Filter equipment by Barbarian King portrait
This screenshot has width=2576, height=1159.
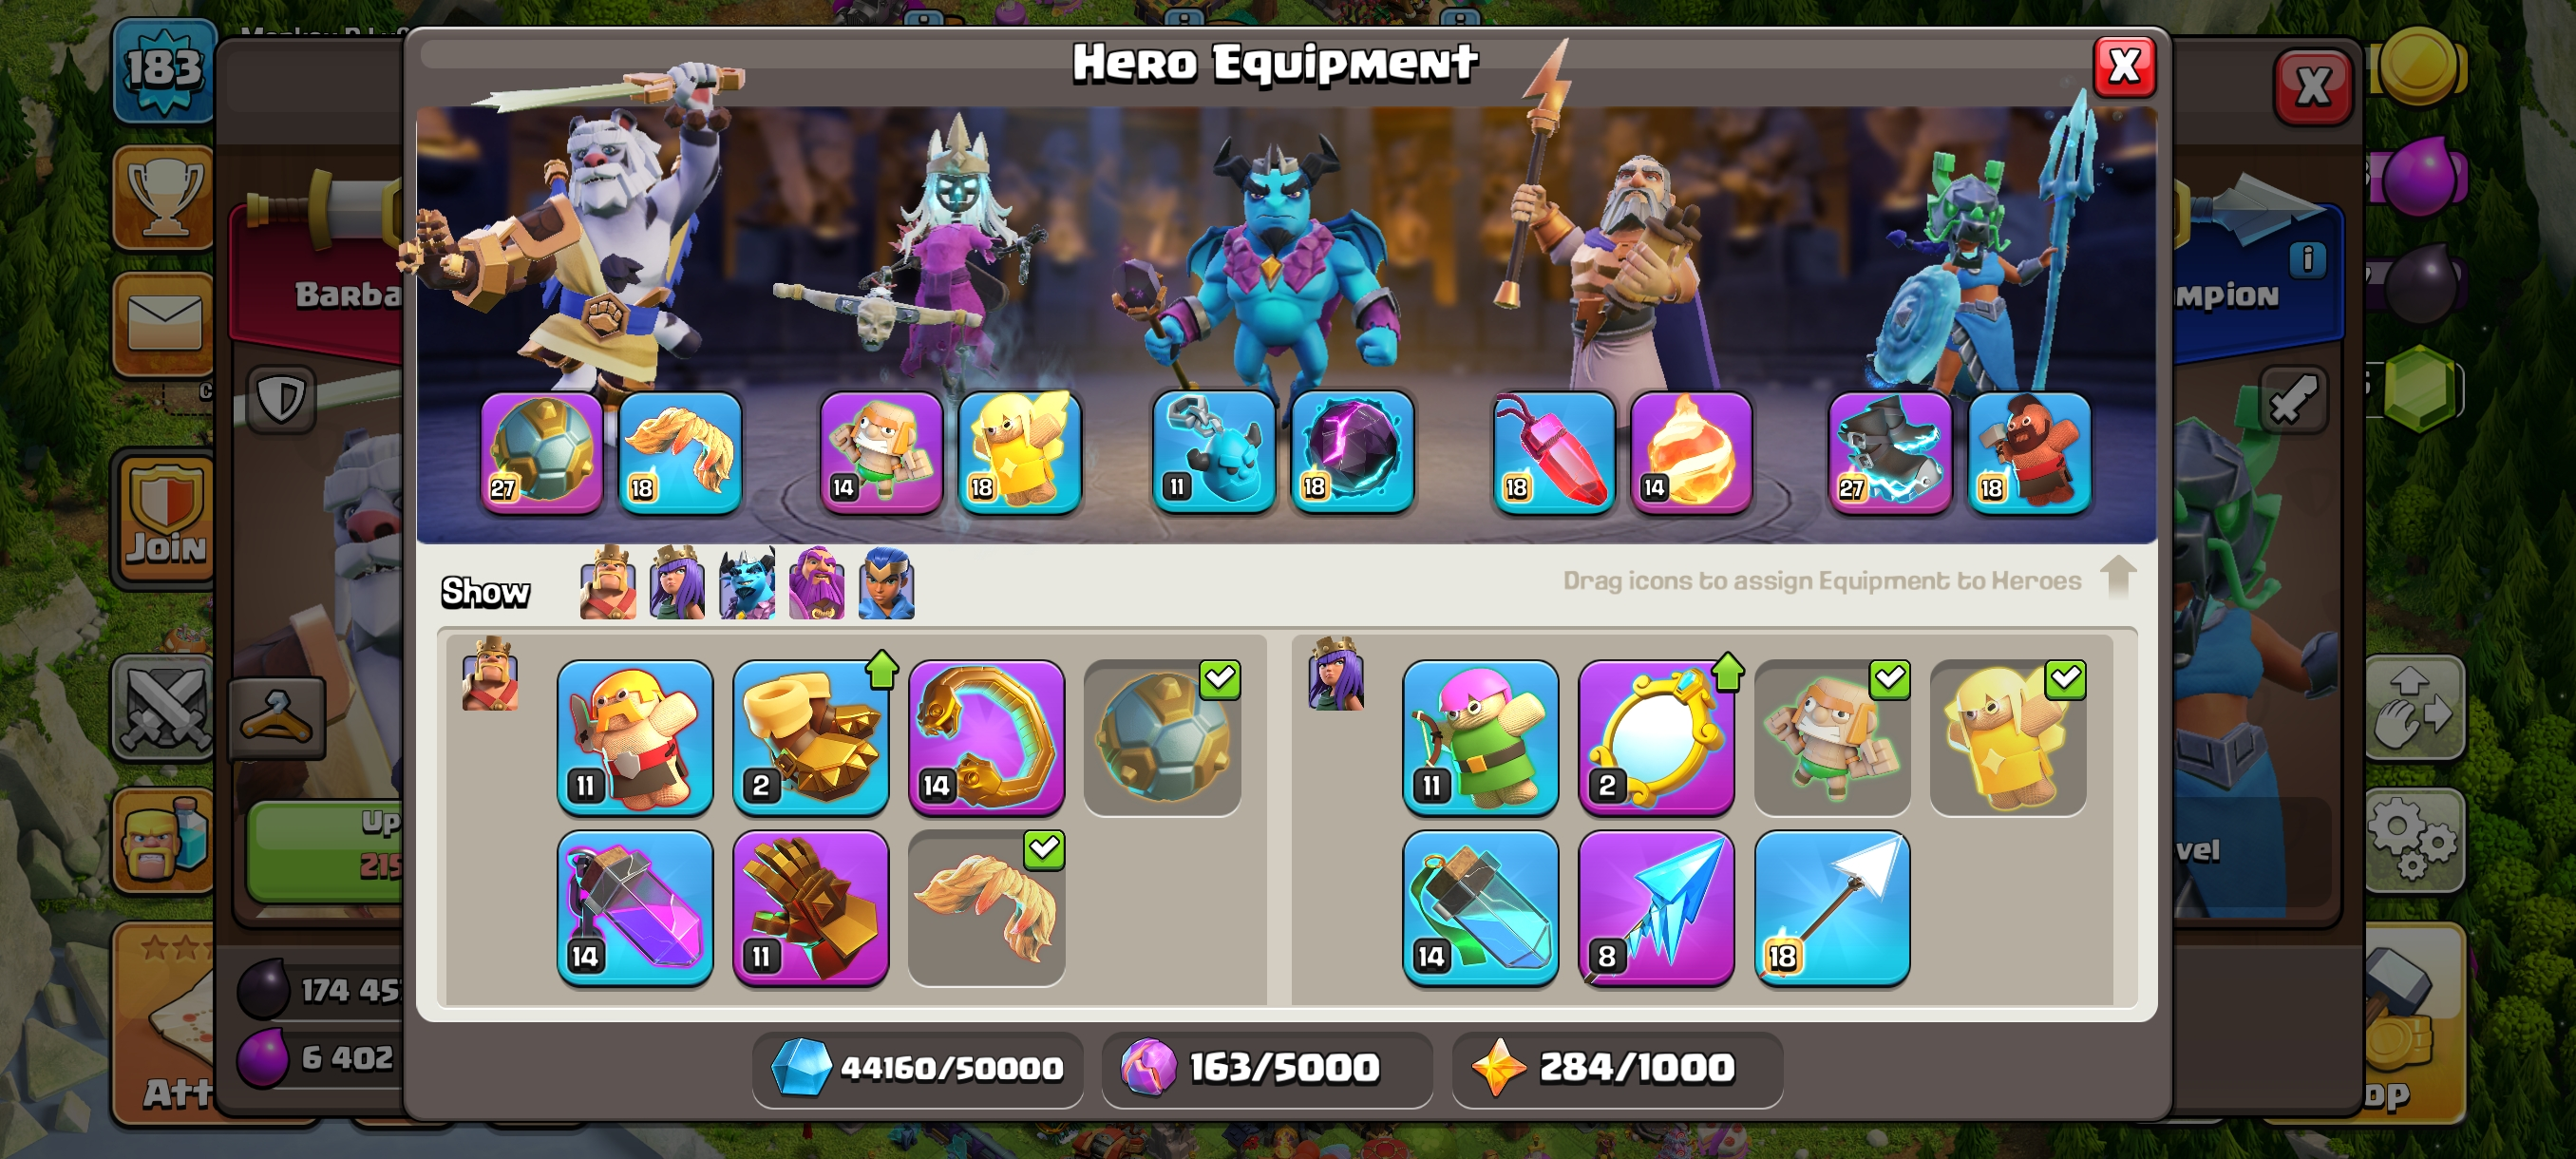pos(608,583)
